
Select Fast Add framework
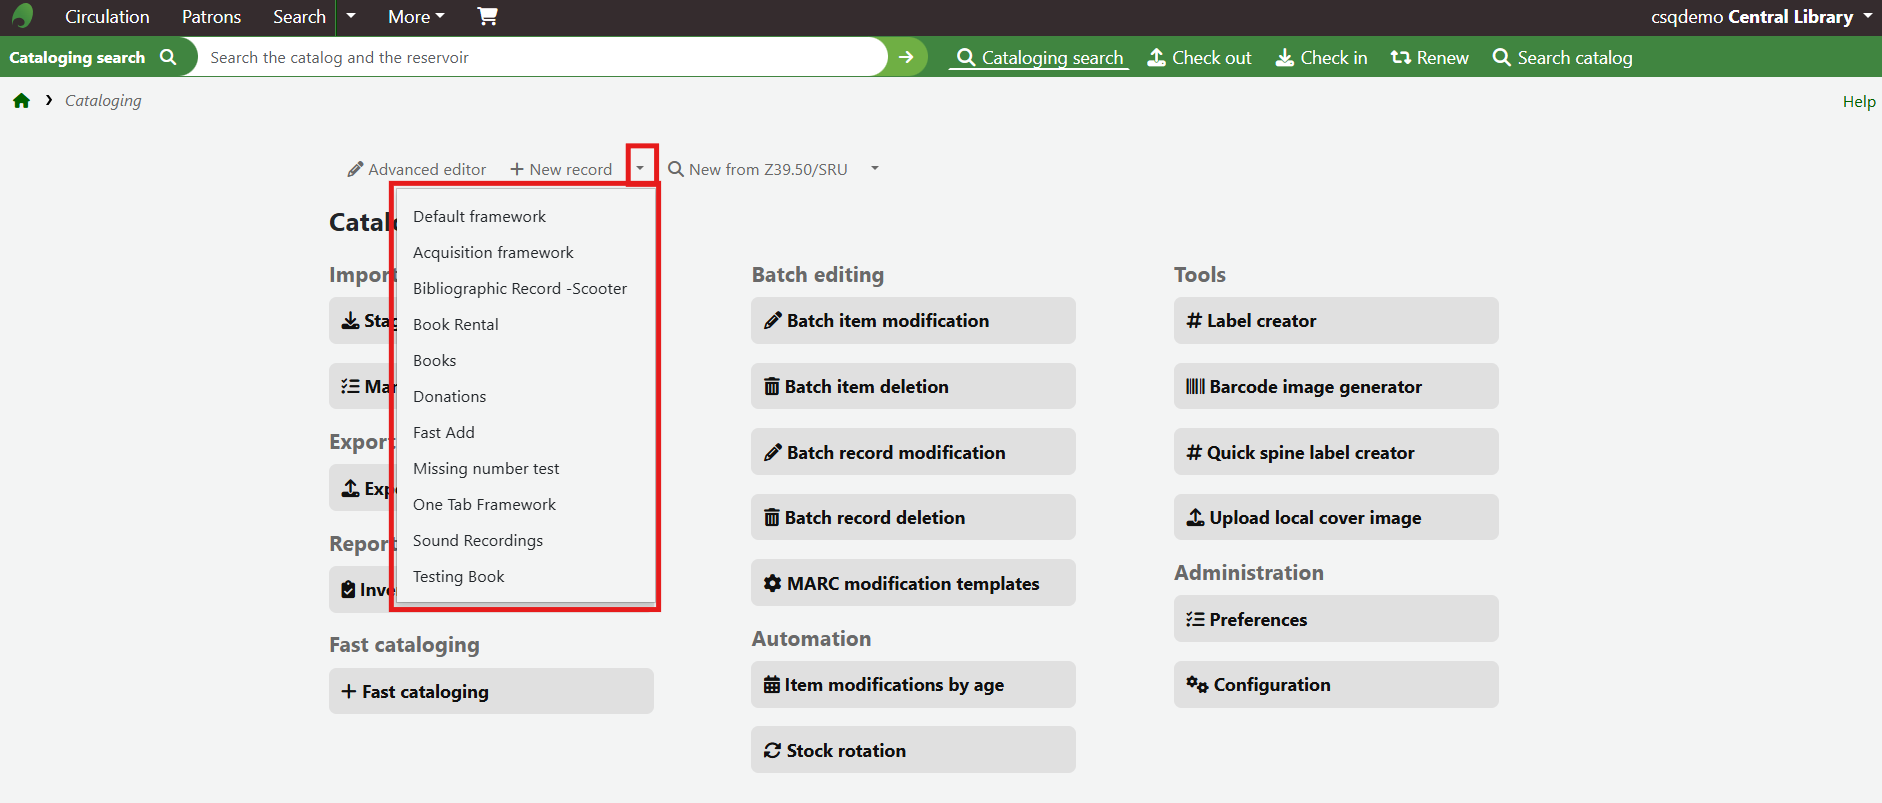444,432
